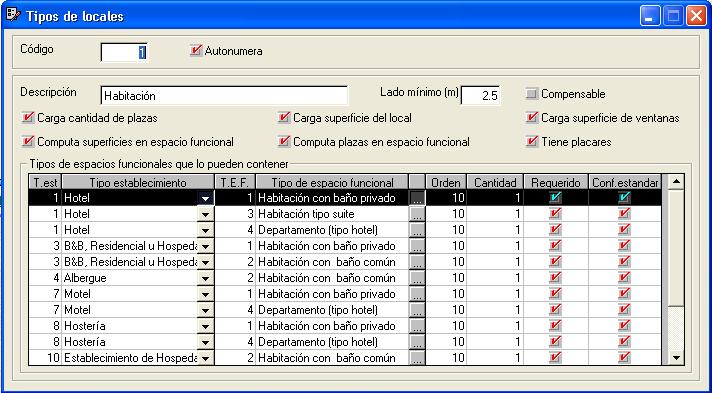Close the Tipos de locales window
Screen dimensions: 712x393
click(696, 16)
